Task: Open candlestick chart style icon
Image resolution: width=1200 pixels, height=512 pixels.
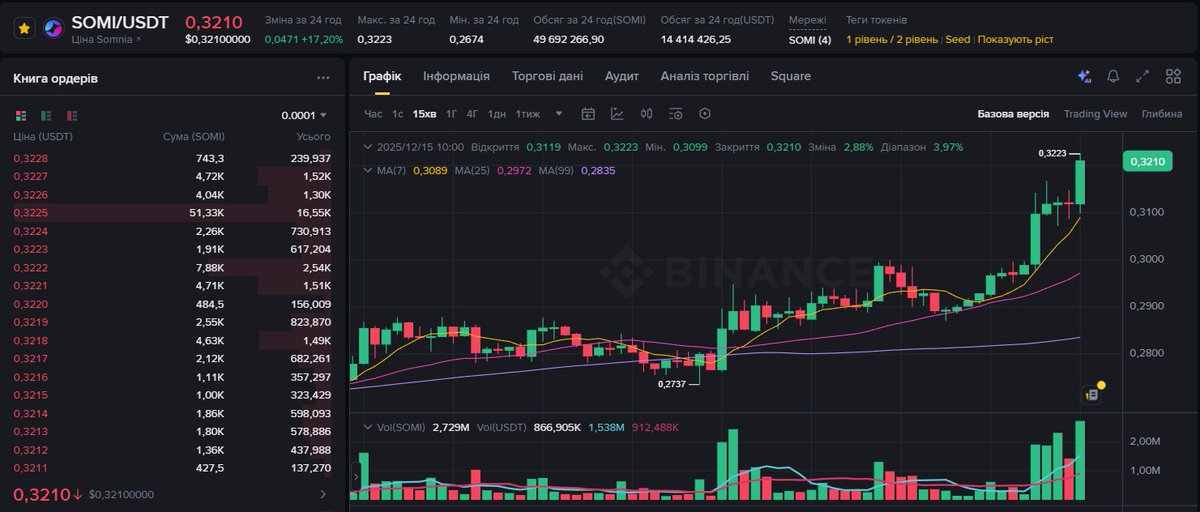Action: click(646, 114)
